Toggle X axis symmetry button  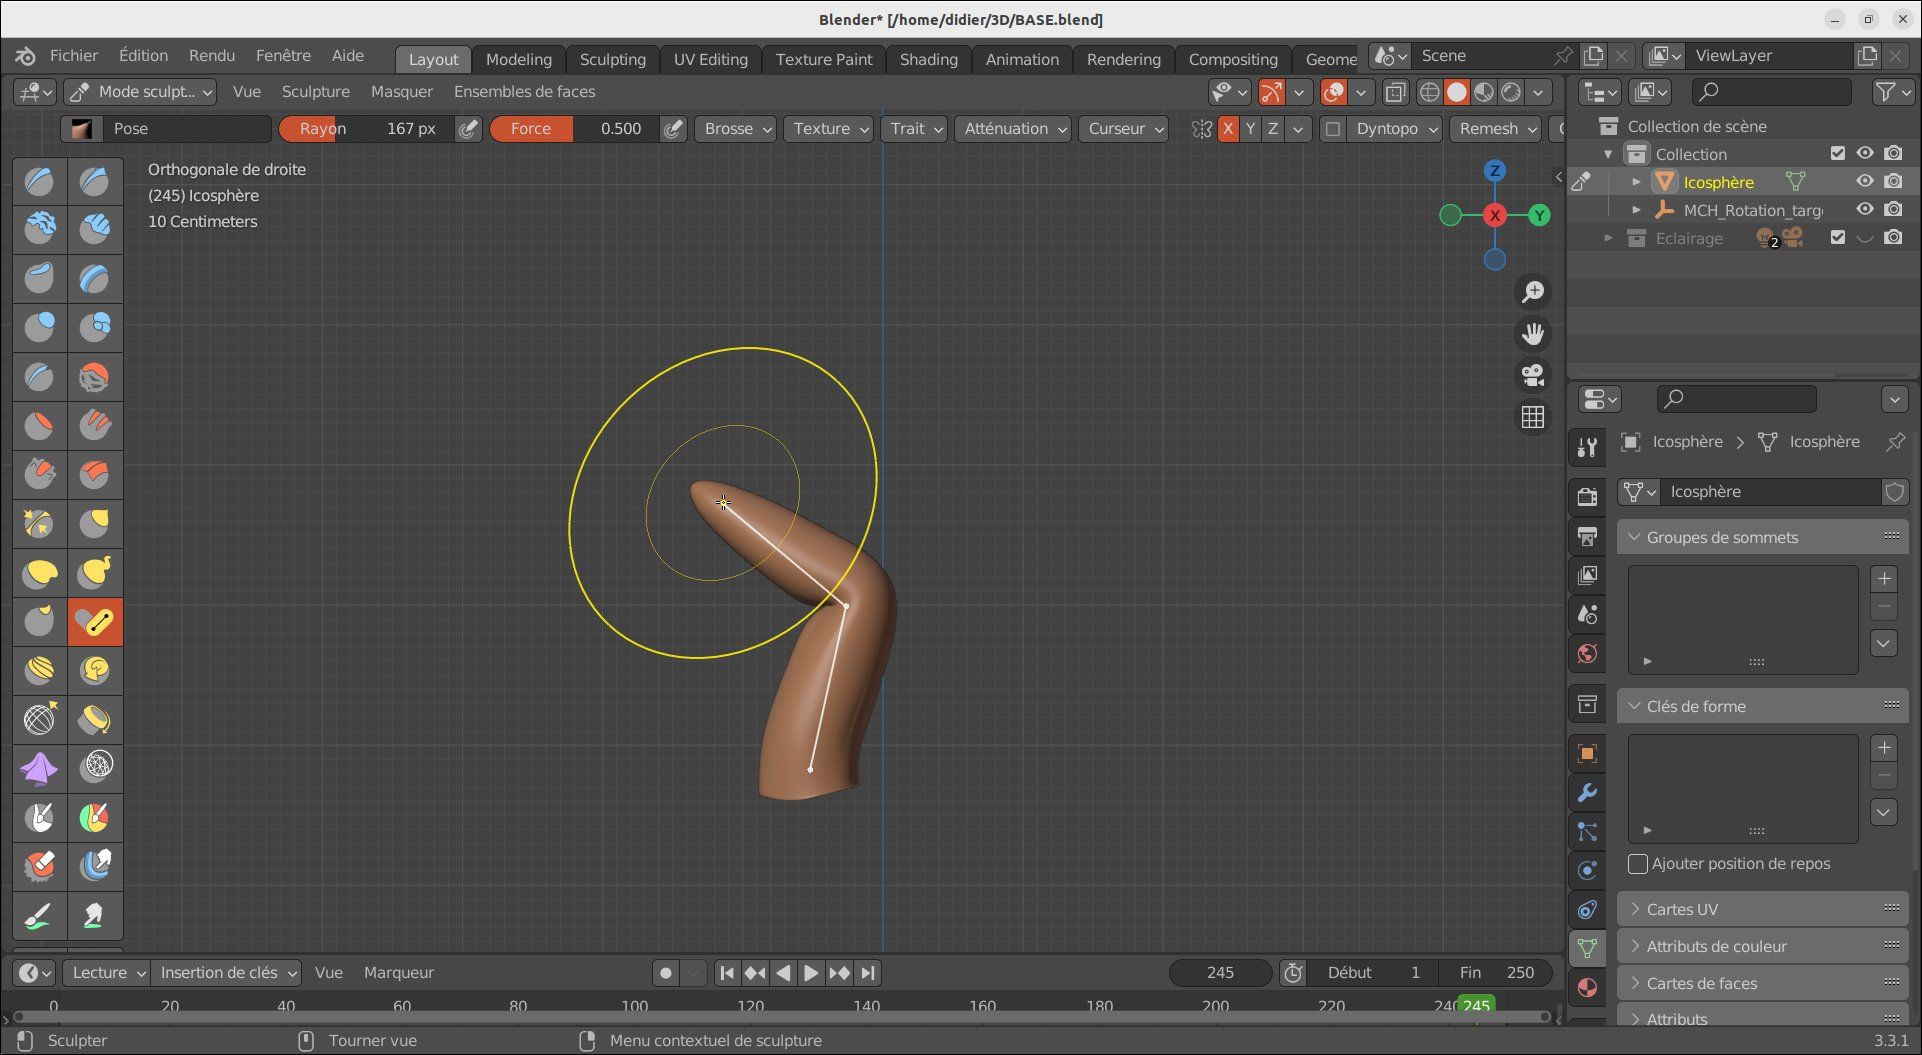(1228, 129)
